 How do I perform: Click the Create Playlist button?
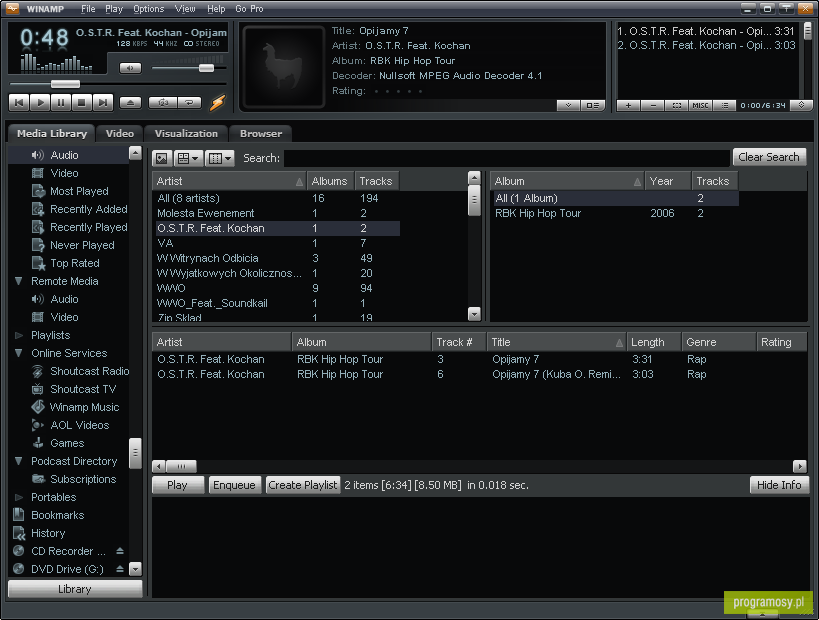(x=302, y=485)
